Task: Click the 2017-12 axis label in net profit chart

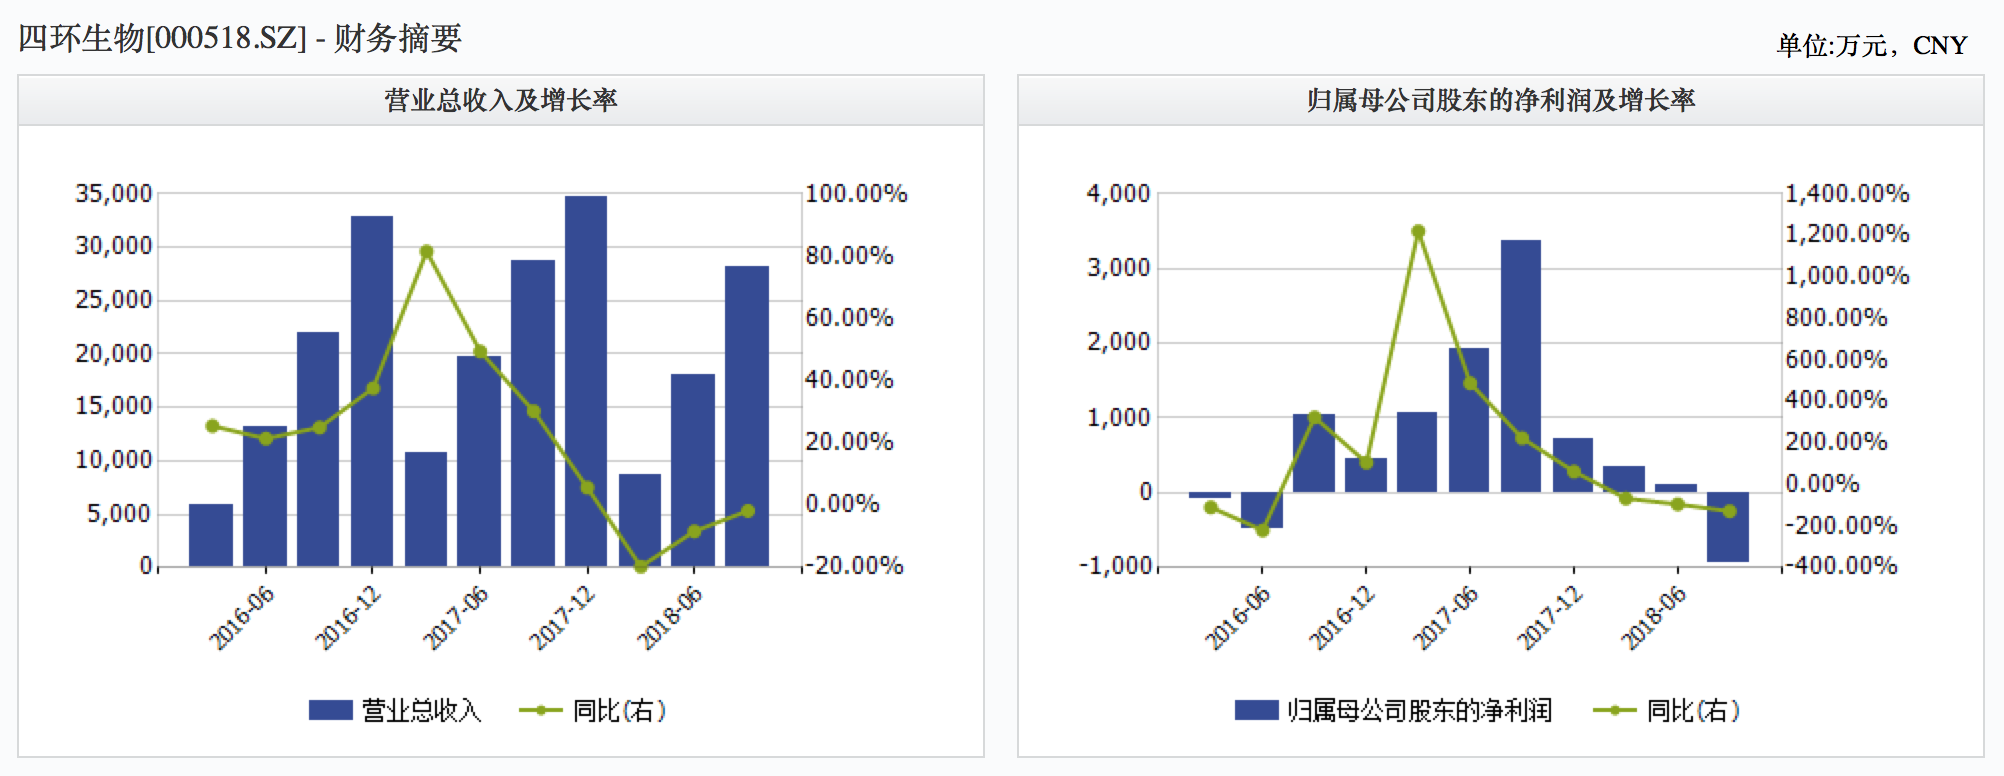Action: pos(1549,618)
